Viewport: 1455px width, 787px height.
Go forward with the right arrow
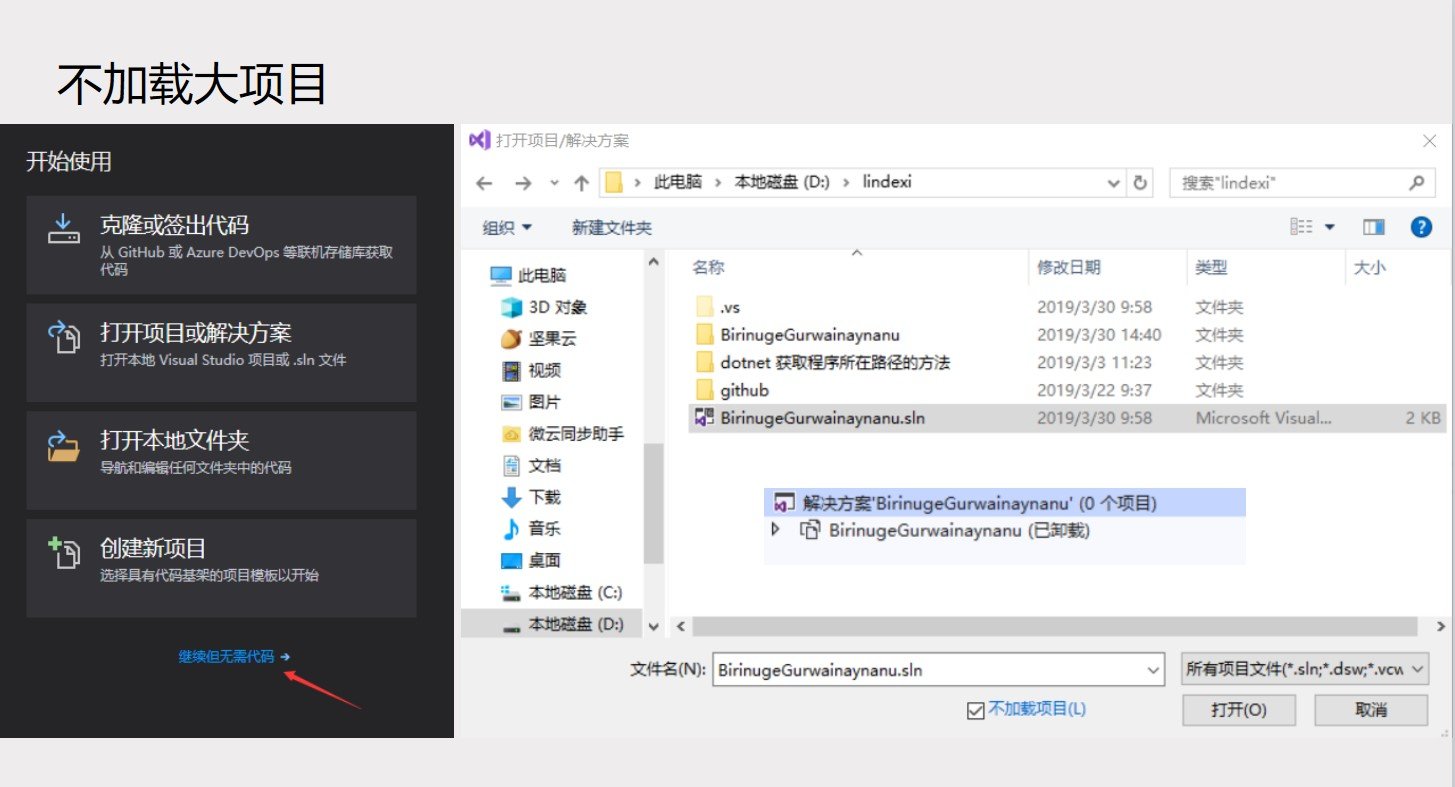point(522,183)
